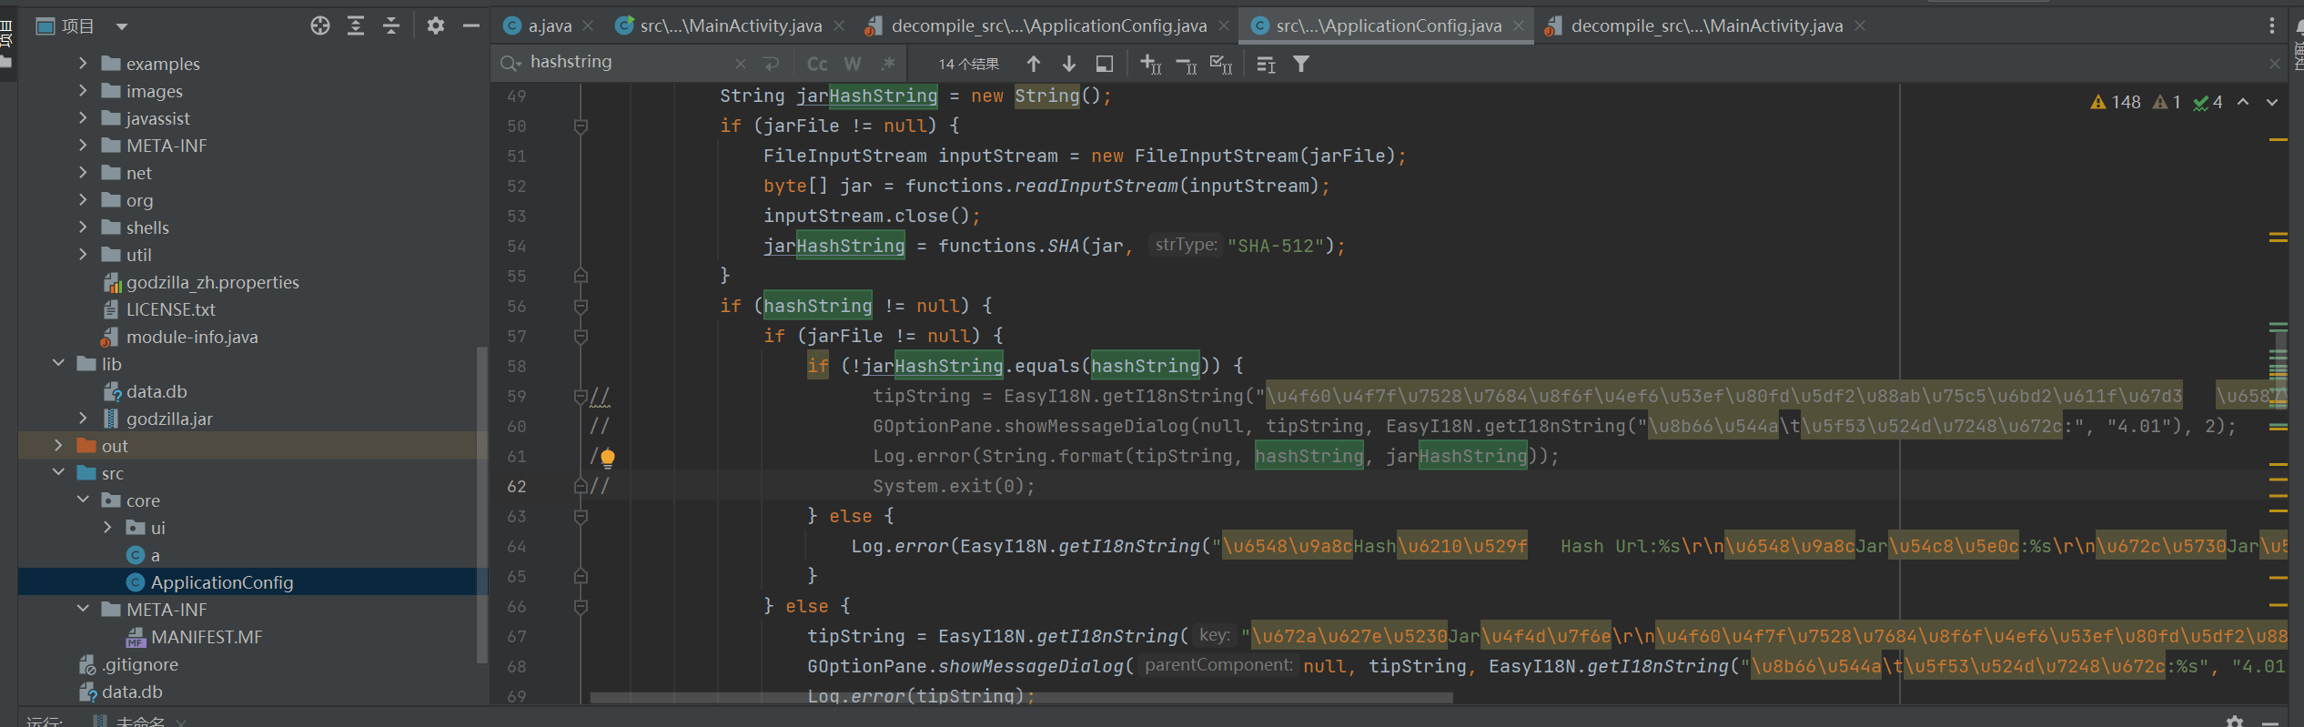The width and height of the screenshot is (2304, 727).
Task: Click the locate opened file target icon
Action: point(320,26)
